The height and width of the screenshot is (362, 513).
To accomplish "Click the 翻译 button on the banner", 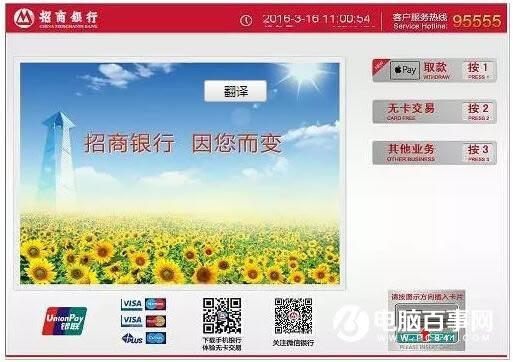I will [x=236, y=91].
